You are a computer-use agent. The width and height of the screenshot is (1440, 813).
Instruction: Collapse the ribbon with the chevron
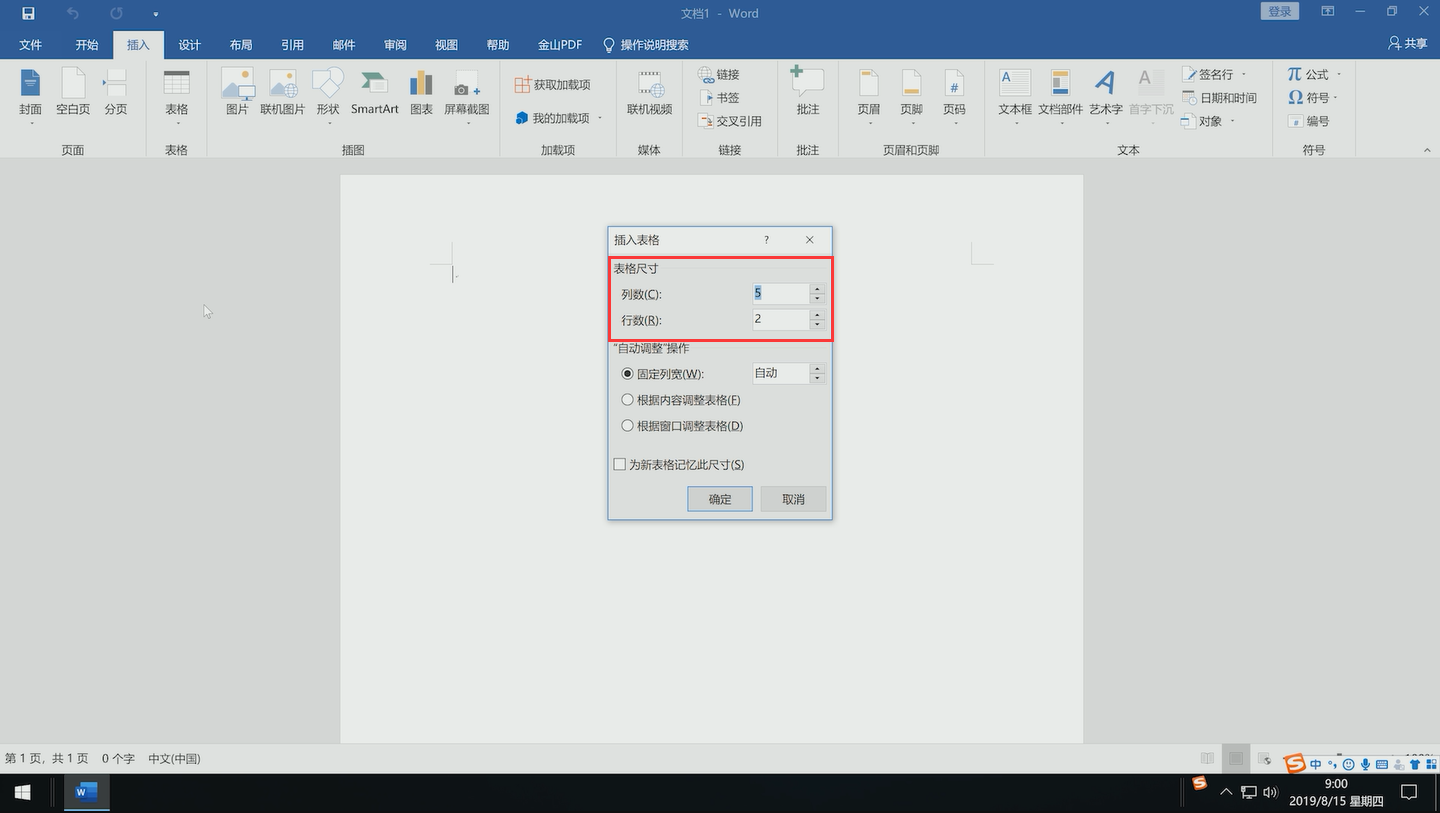[x=1427, y=150]
